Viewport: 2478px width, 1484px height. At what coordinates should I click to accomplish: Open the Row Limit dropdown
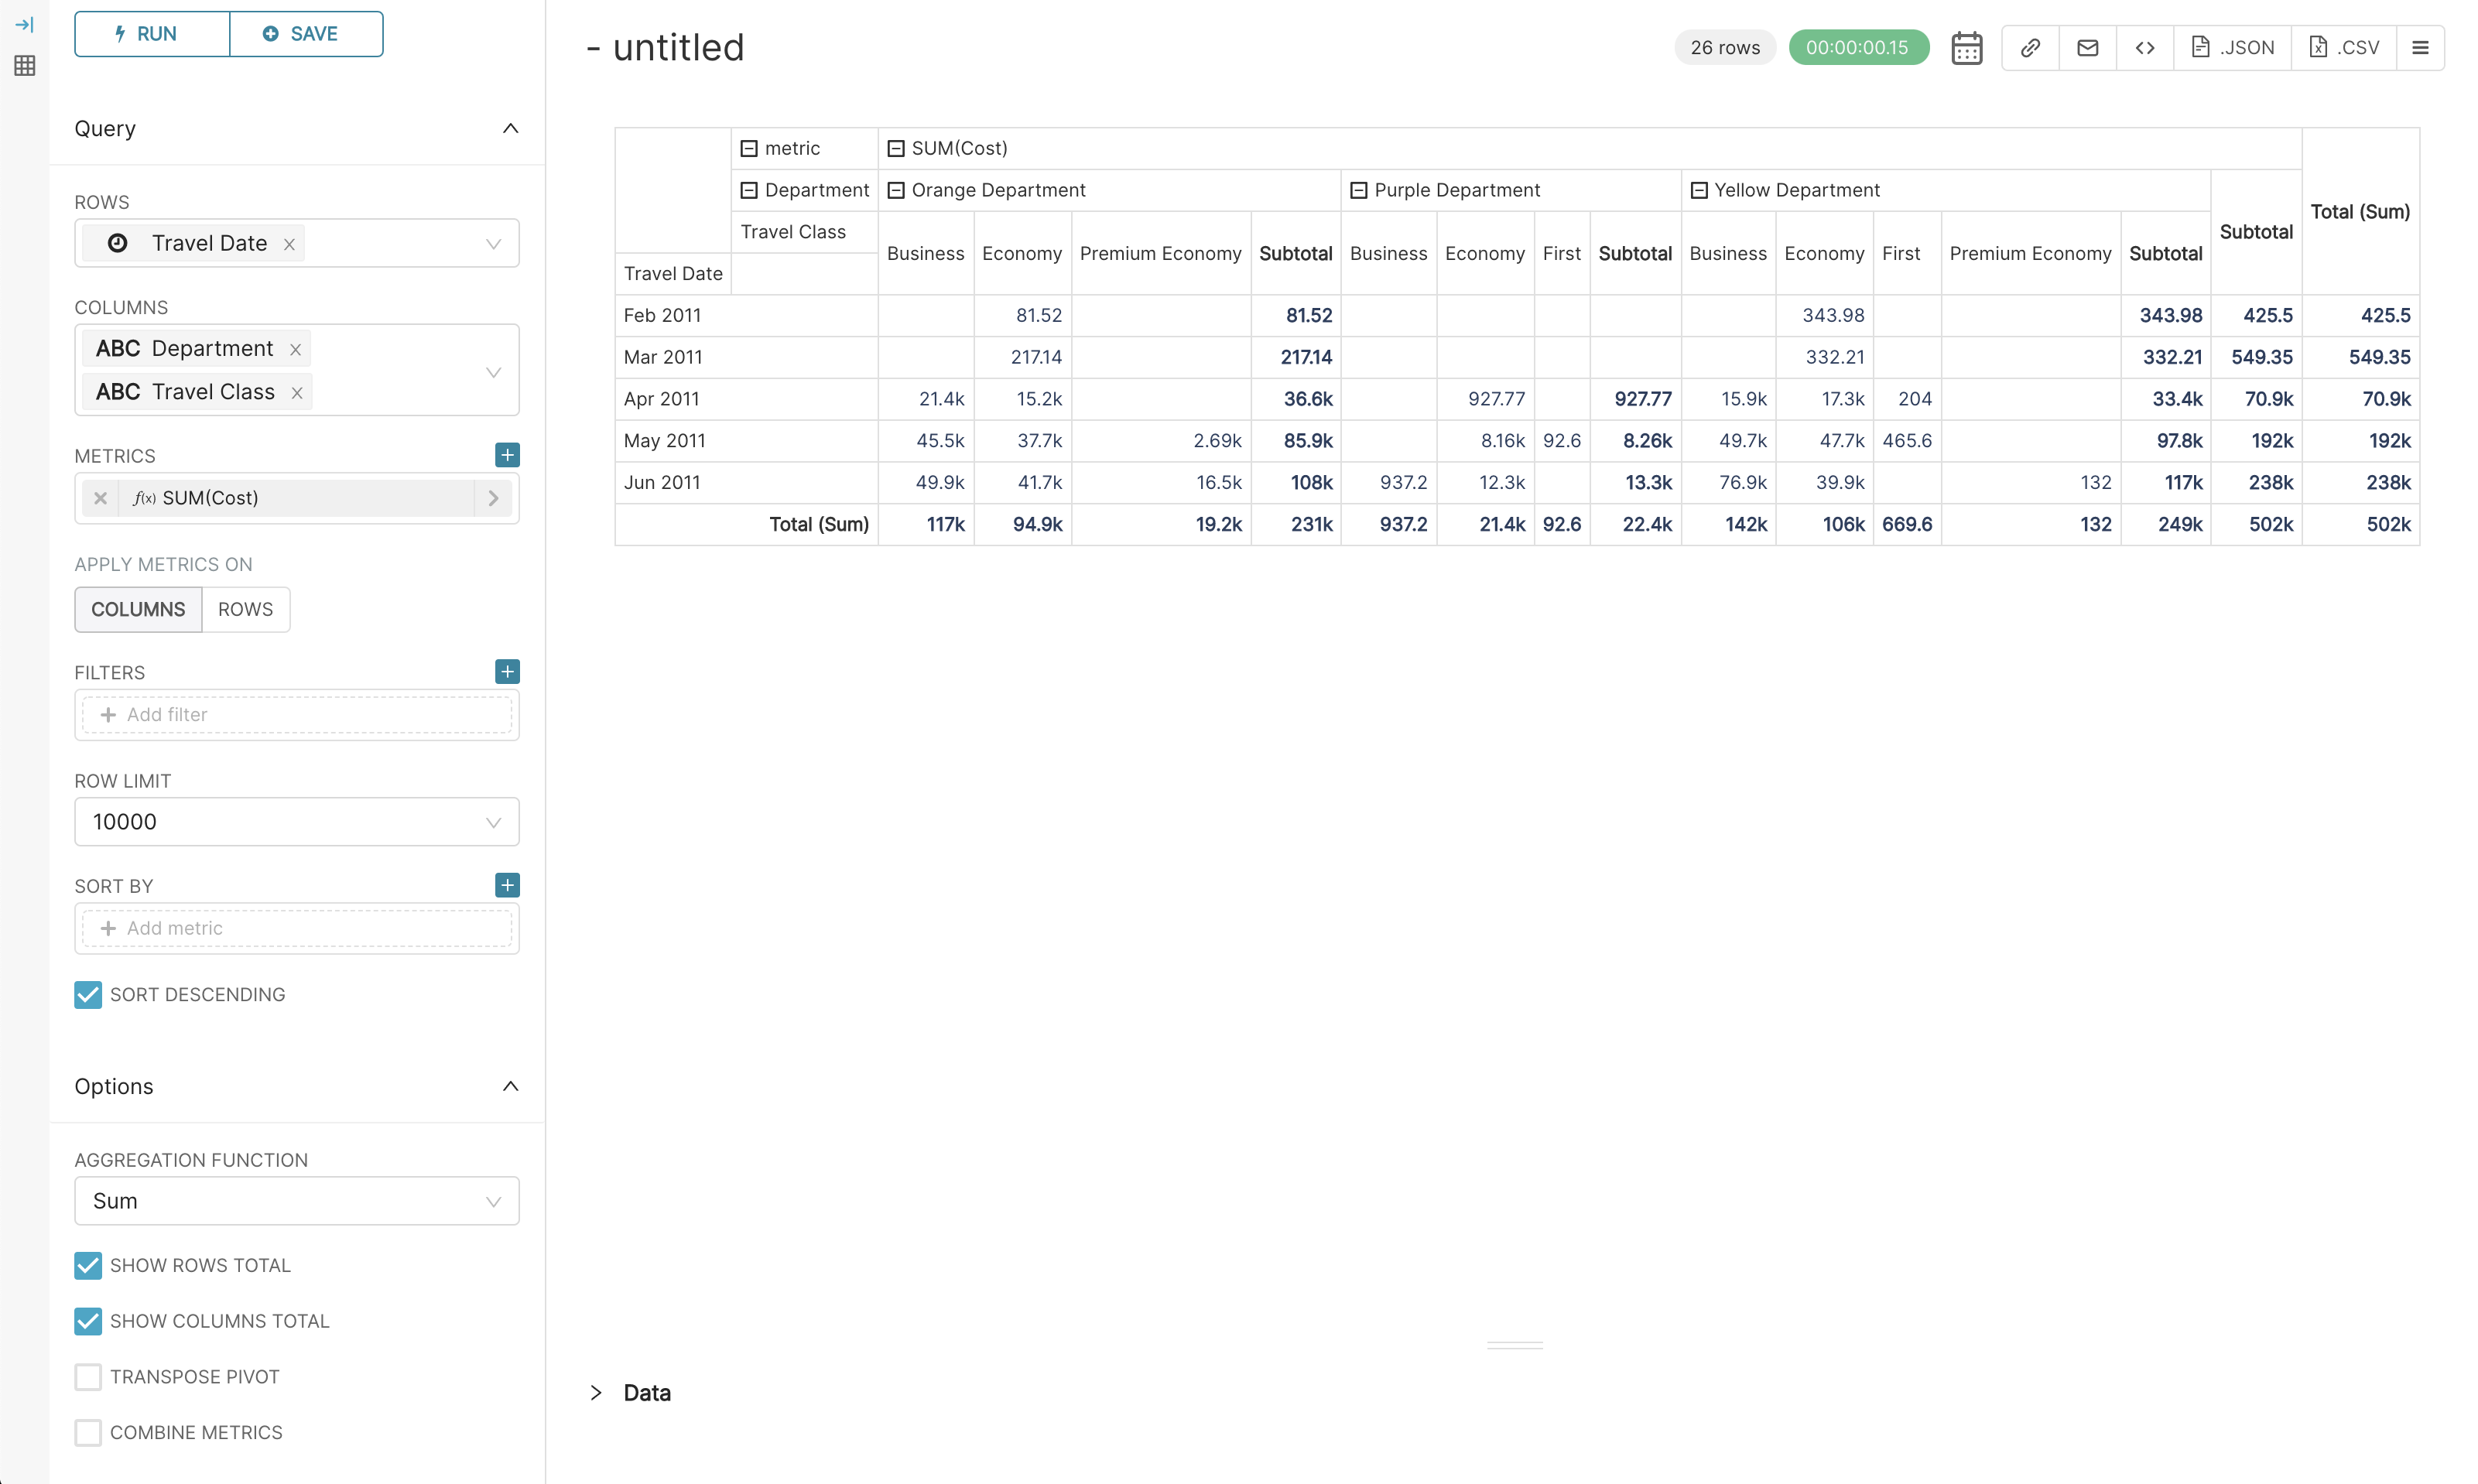coord(296,822)
